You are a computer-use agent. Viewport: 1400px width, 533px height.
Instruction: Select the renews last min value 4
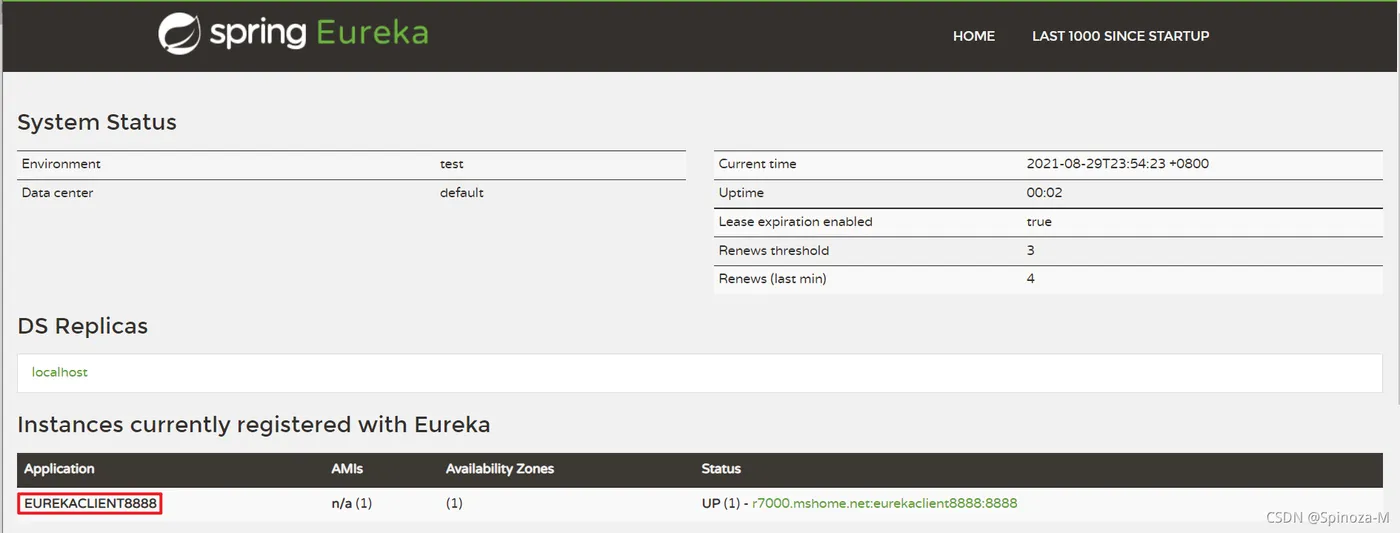(1031, 279)
